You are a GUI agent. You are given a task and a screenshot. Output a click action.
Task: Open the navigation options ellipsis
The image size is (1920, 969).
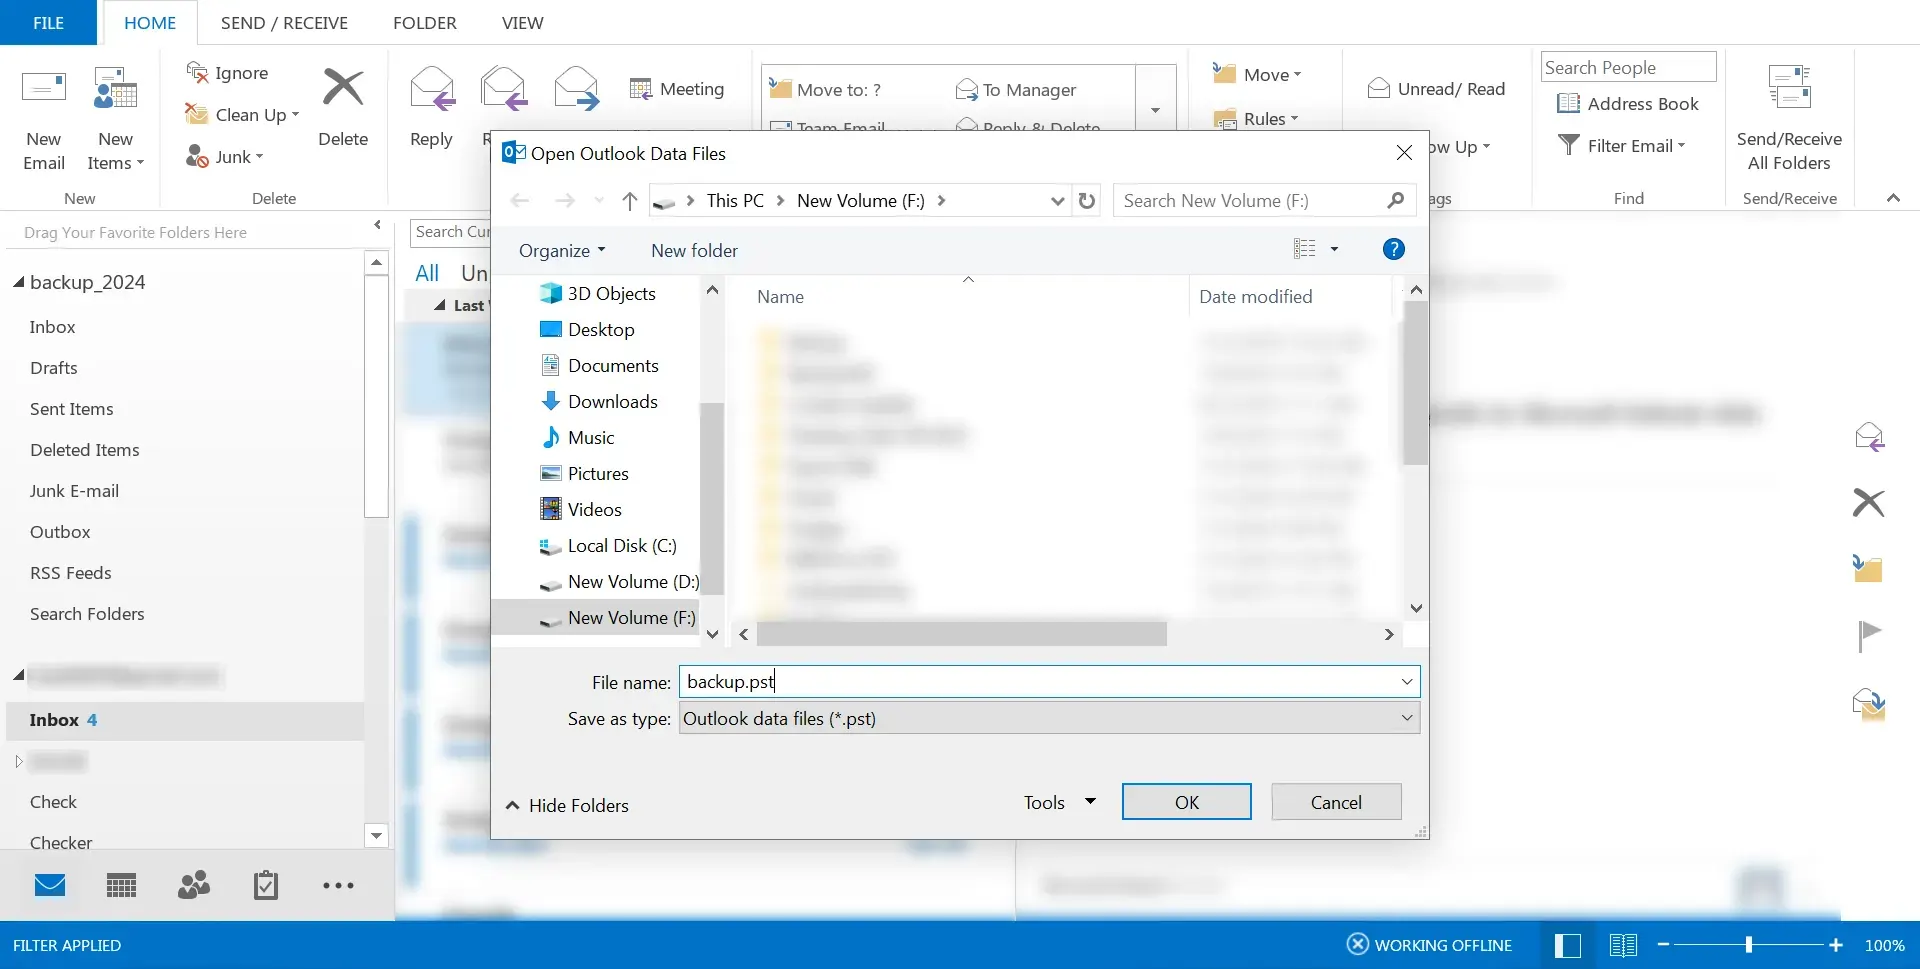[x=338, y=885]
